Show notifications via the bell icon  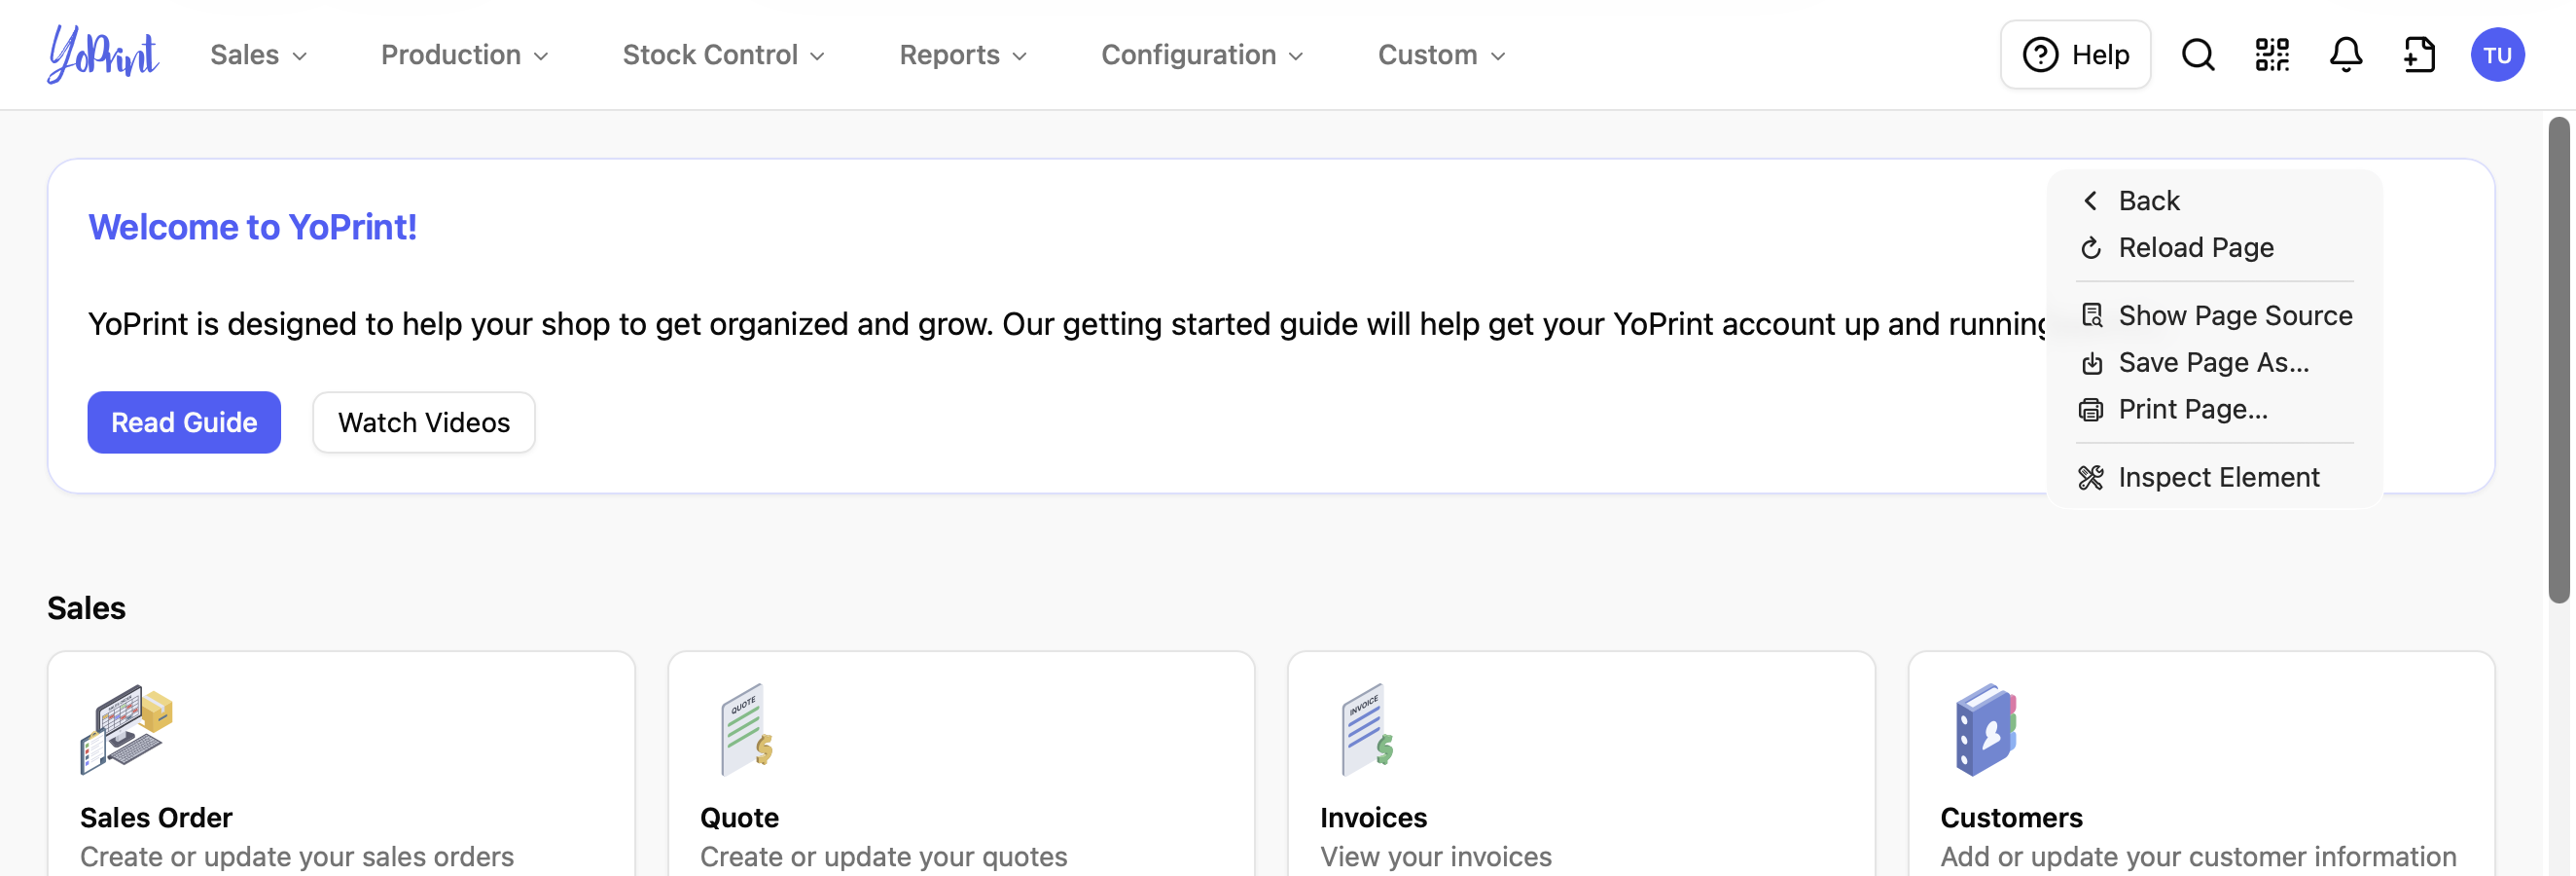tap(2346, 54)
